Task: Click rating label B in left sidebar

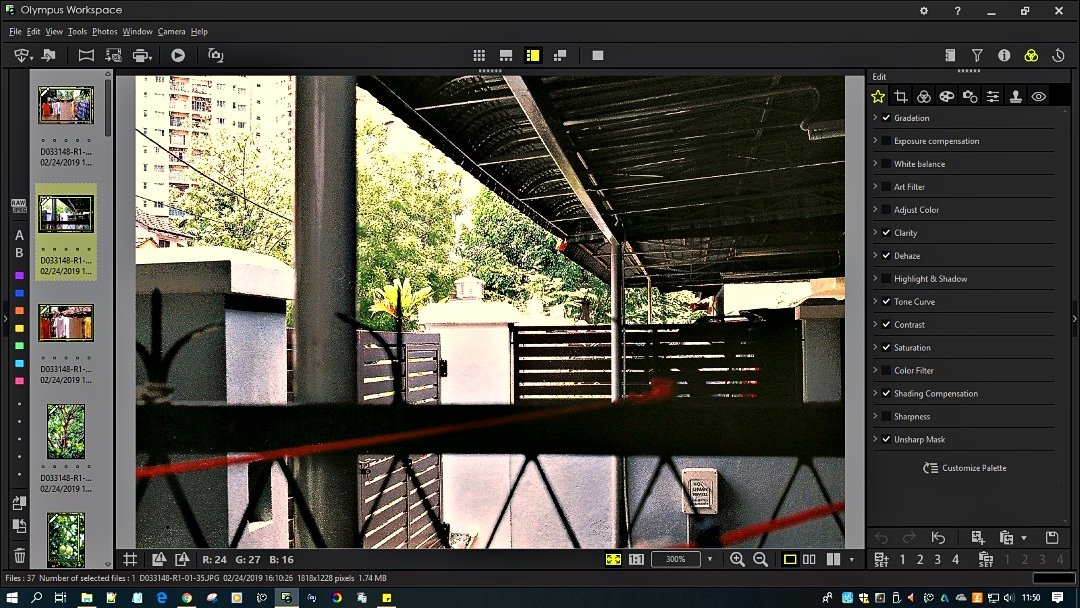Action: pyautogui.click(x=19, y=253)
